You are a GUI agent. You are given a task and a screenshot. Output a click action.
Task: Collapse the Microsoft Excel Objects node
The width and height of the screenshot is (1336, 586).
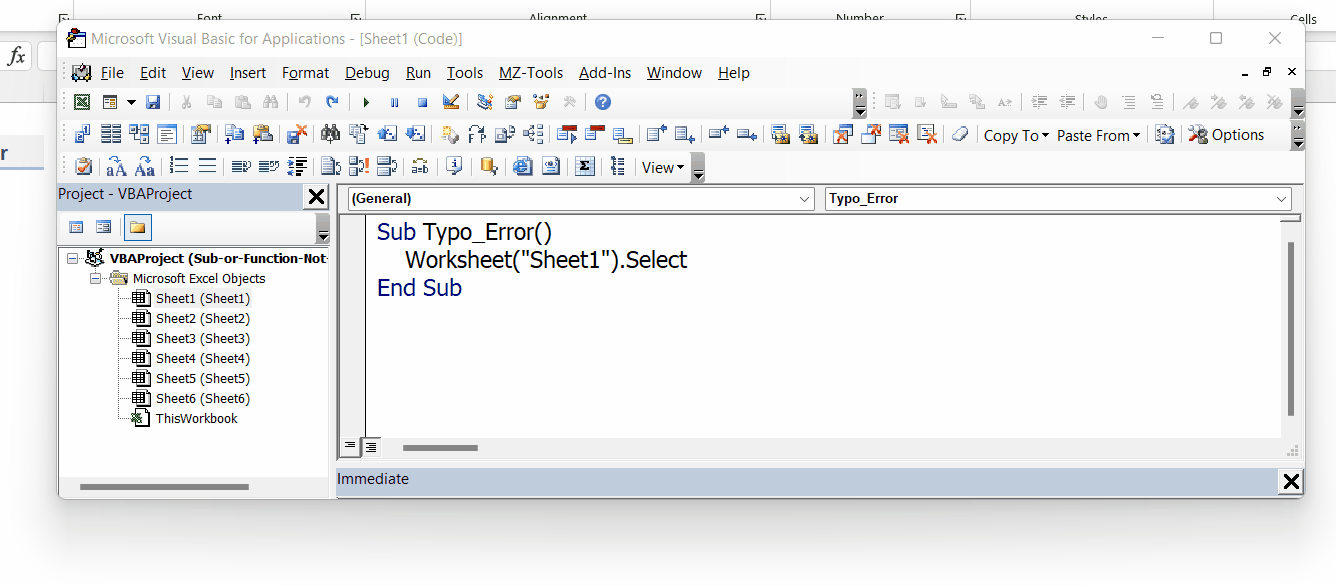click(97, 278)
